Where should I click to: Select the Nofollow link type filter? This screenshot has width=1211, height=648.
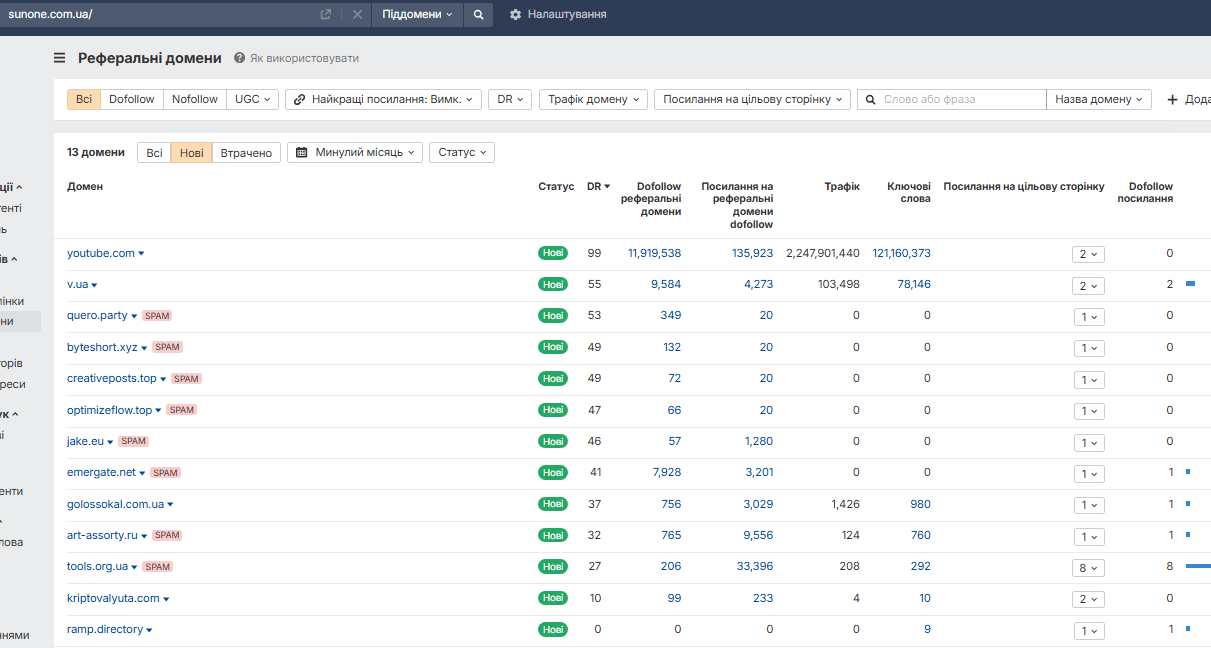(x=194, y=100)
